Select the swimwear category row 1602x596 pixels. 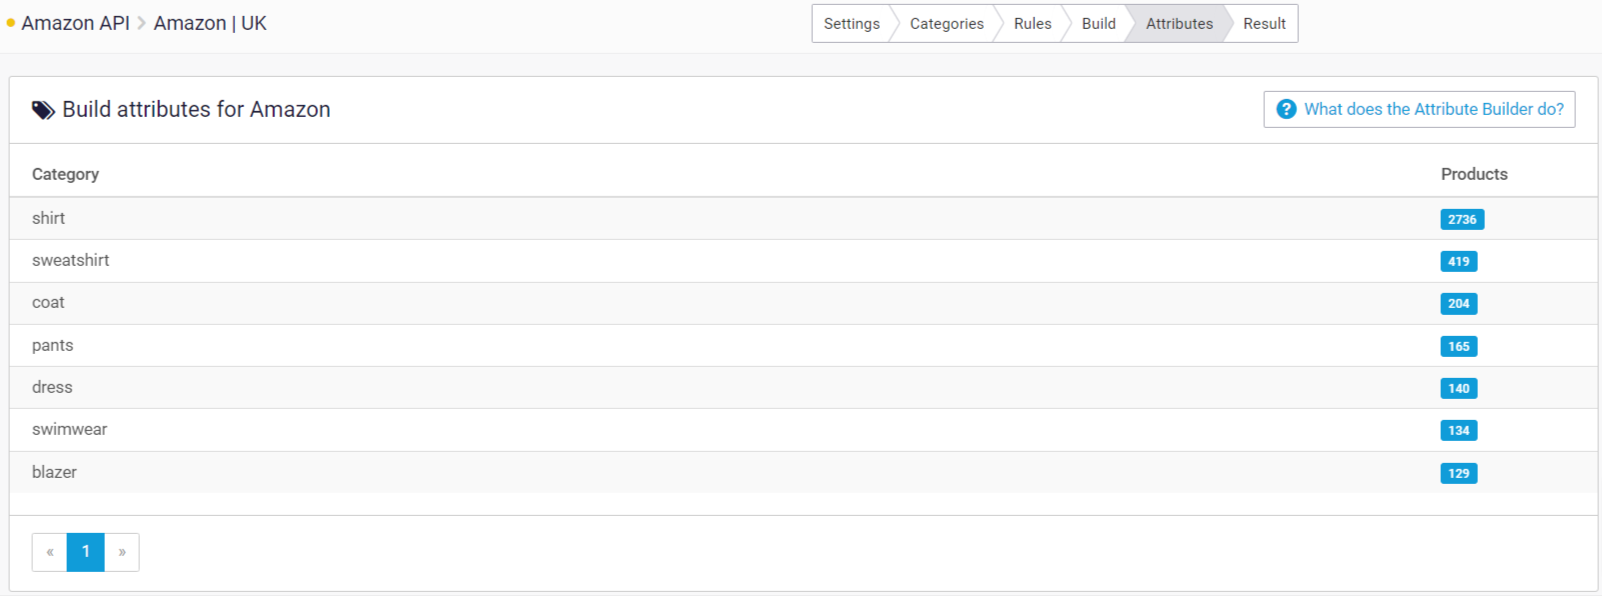pos(803,430)
